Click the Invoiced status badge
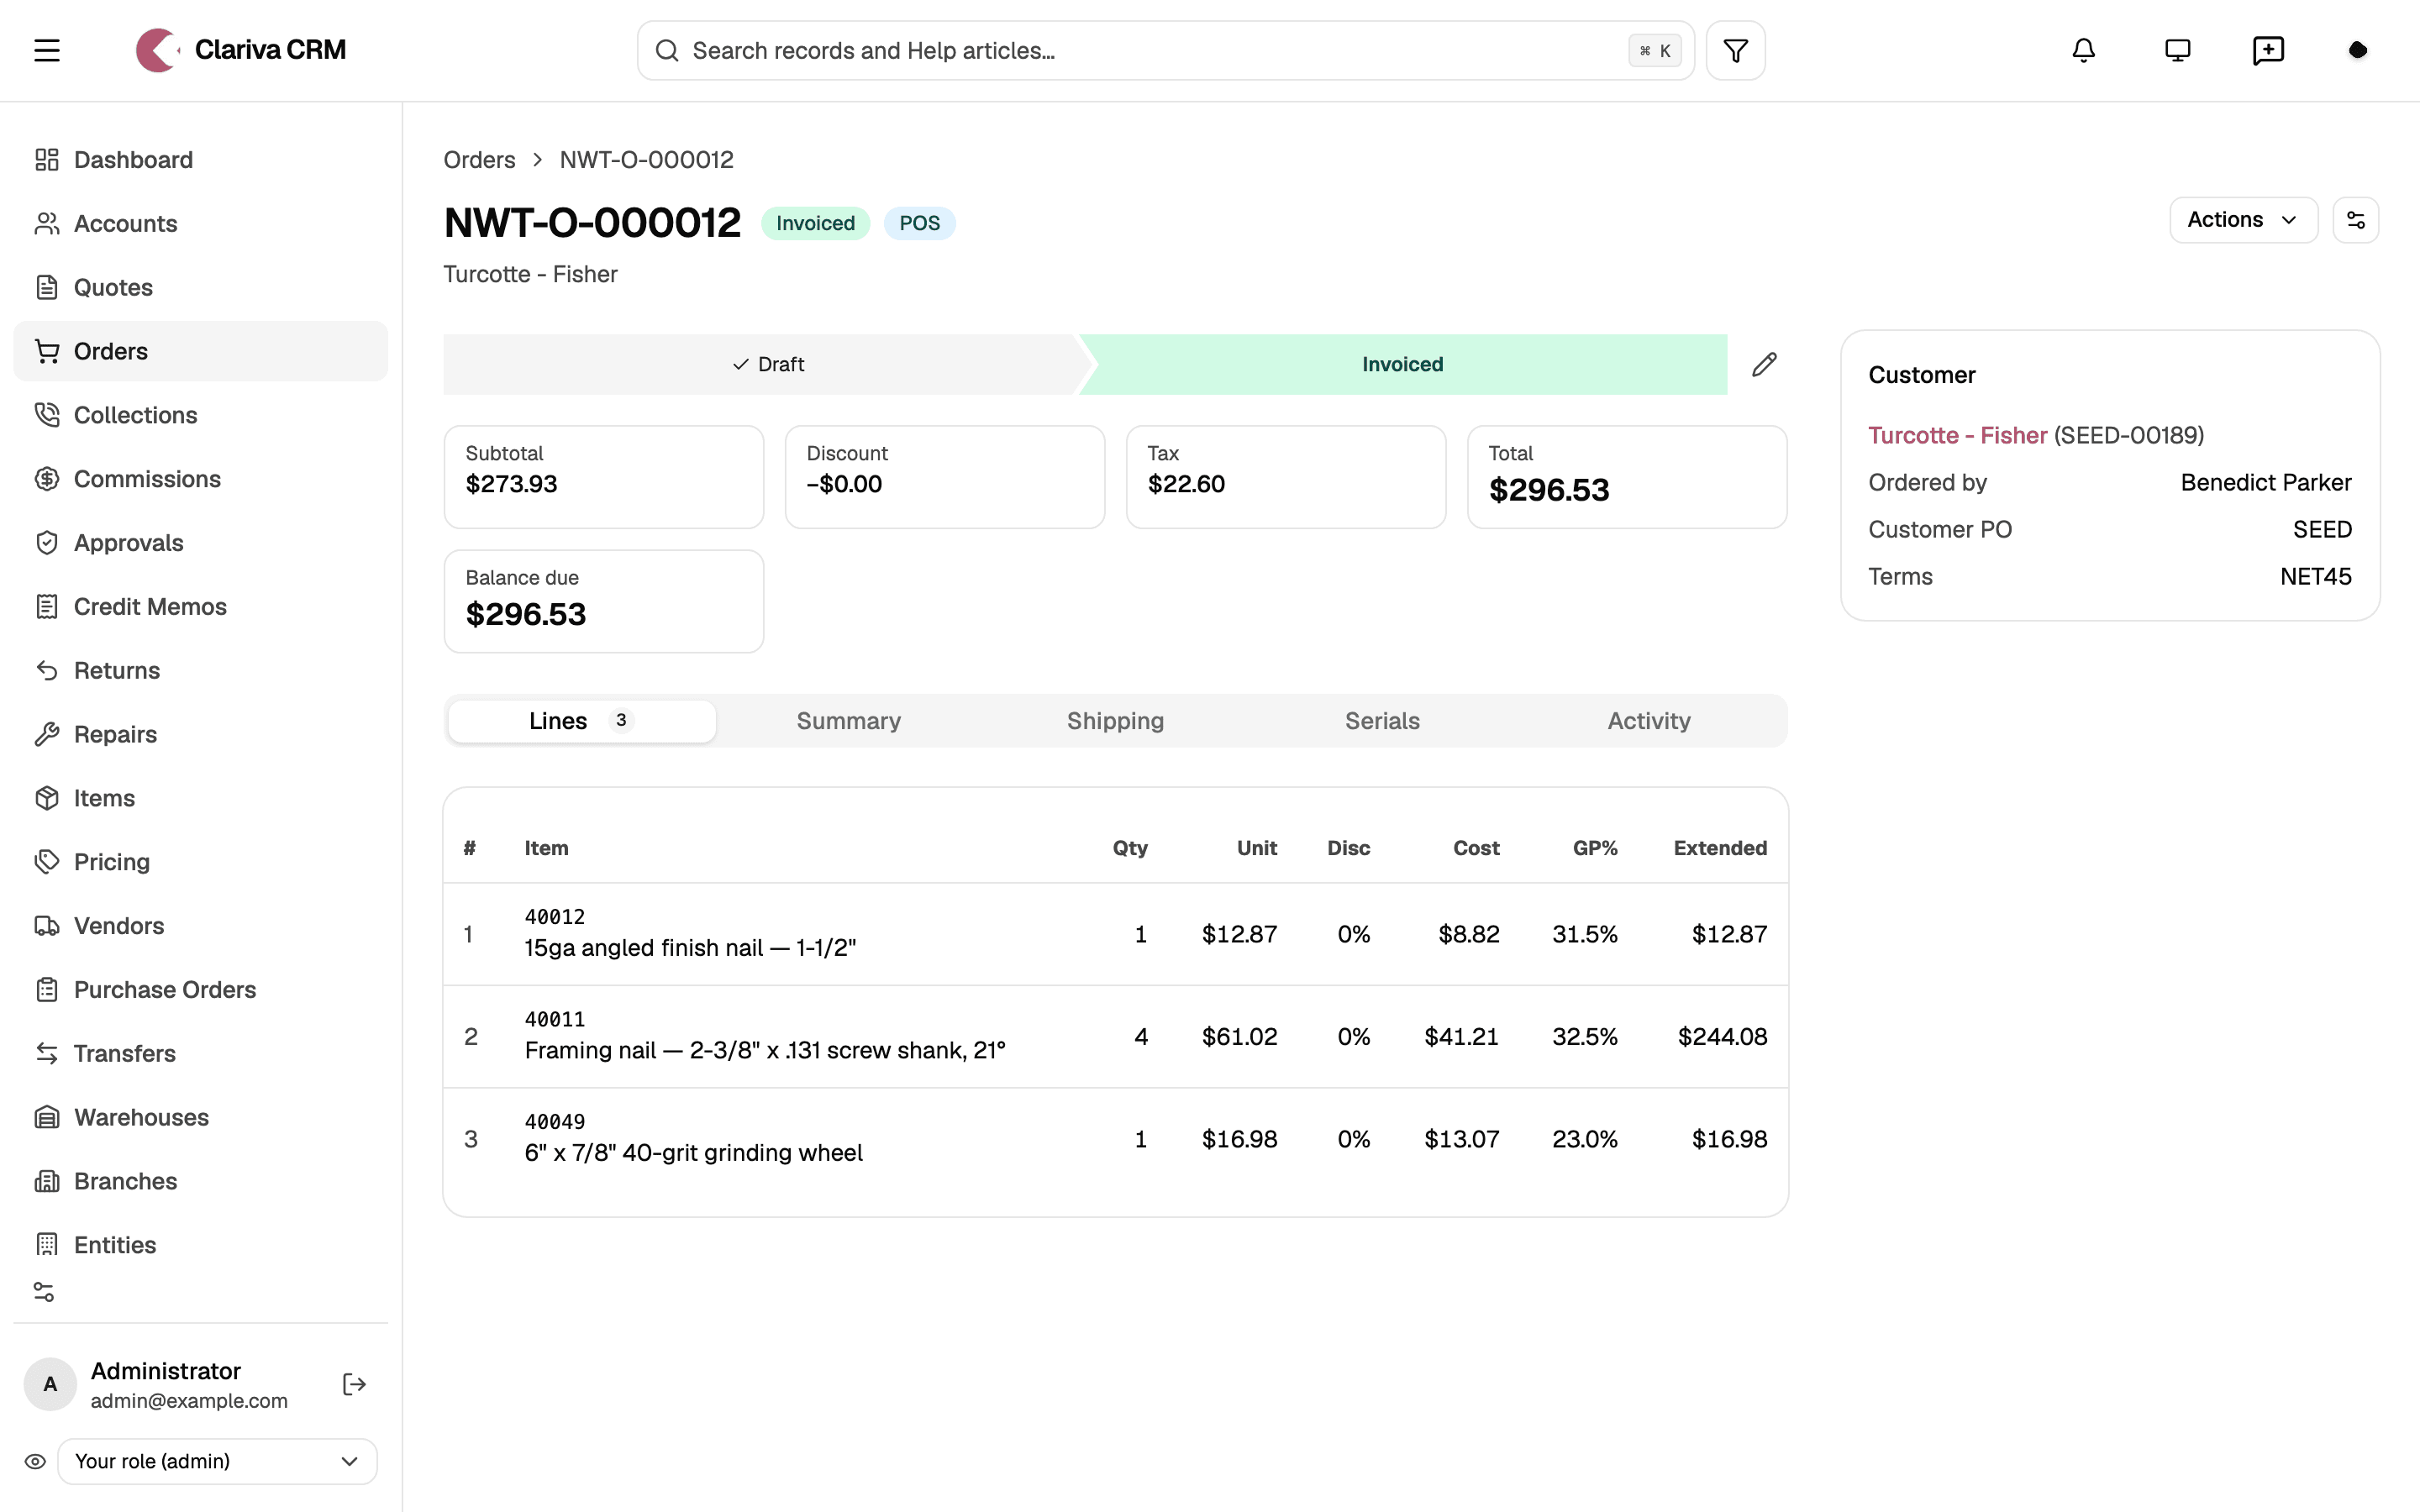2420x1512 pixels. (815, 223)
